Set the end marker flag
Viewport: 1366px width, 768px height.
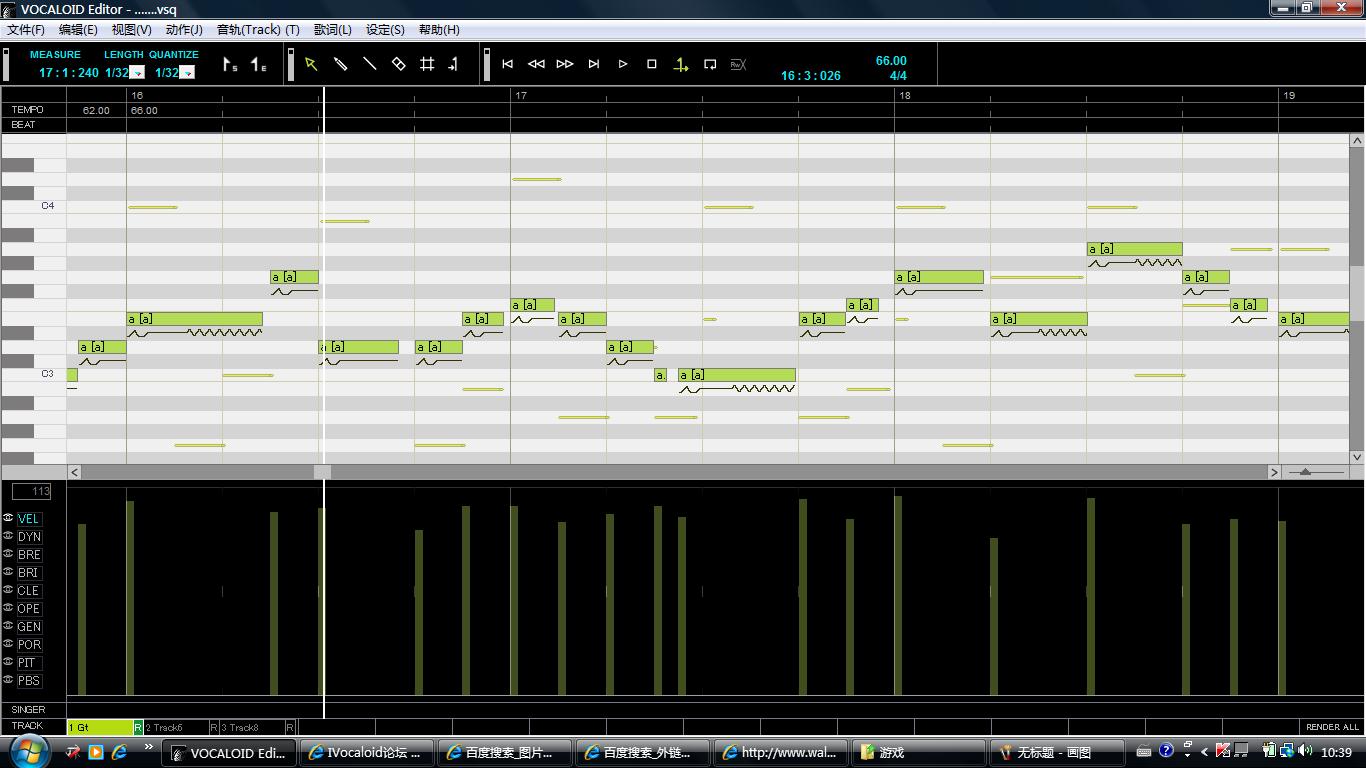(x=258, y=65)
